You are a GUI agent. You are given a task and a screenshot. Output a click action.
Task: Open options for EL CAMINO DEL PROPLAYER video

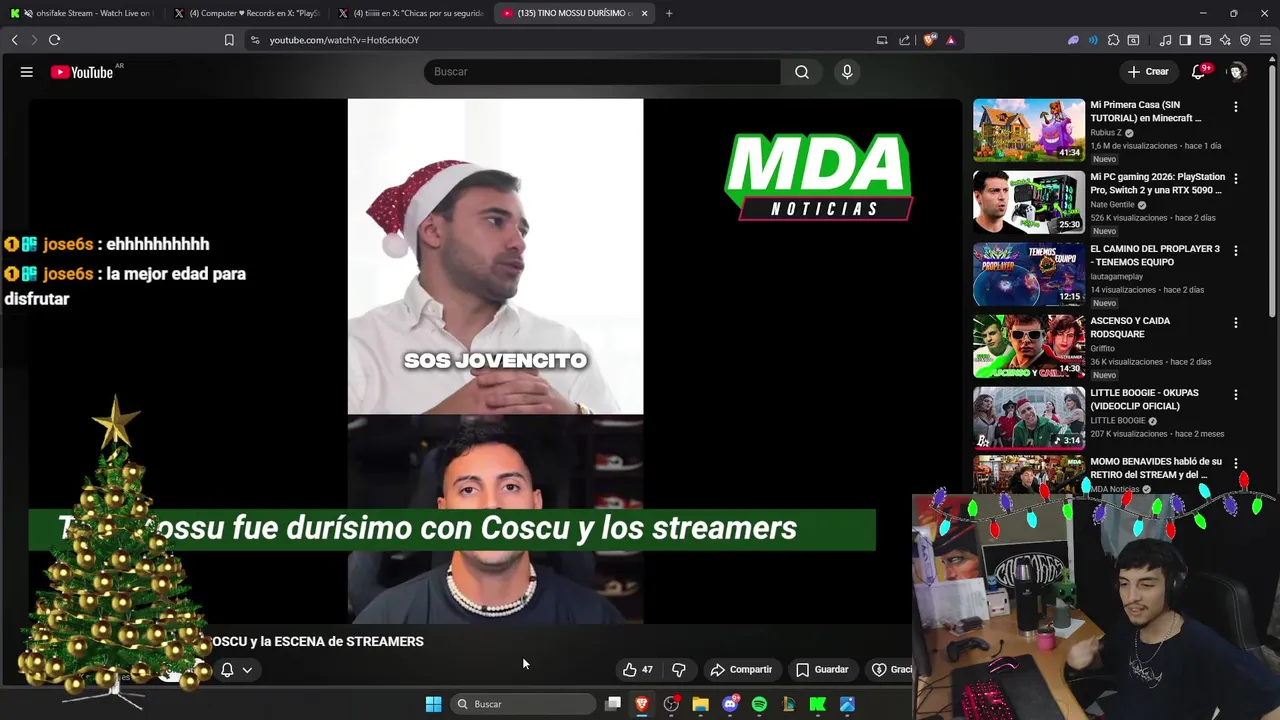[1236, 251]
